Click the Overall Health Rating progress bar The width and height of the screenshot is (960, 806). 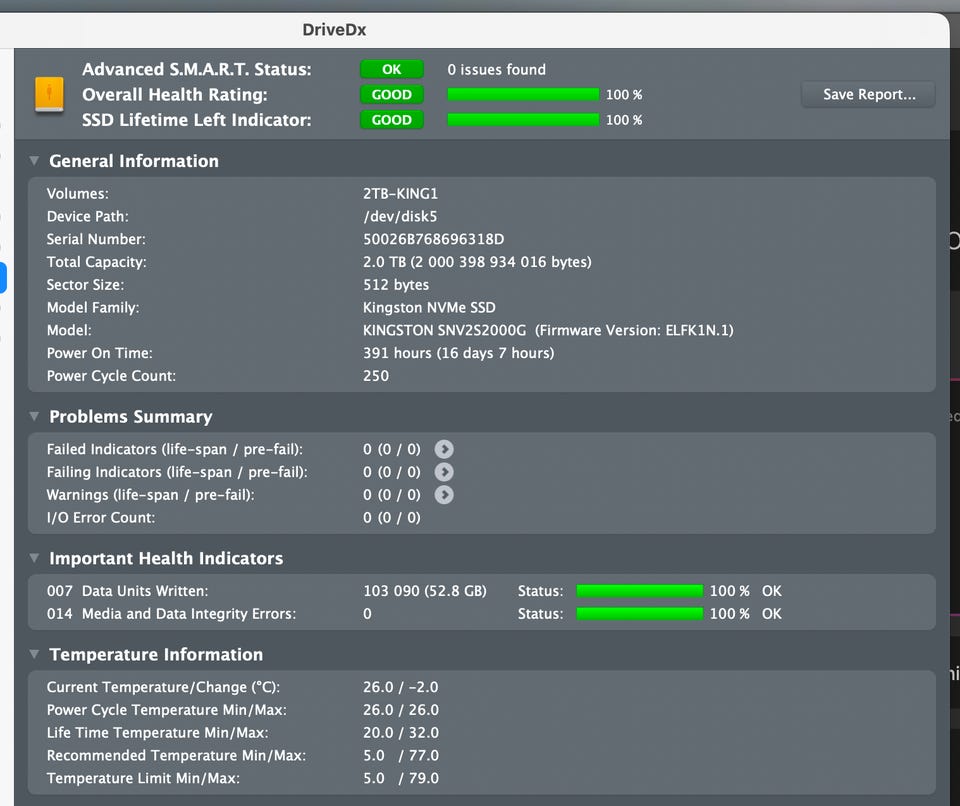[523, 94]
